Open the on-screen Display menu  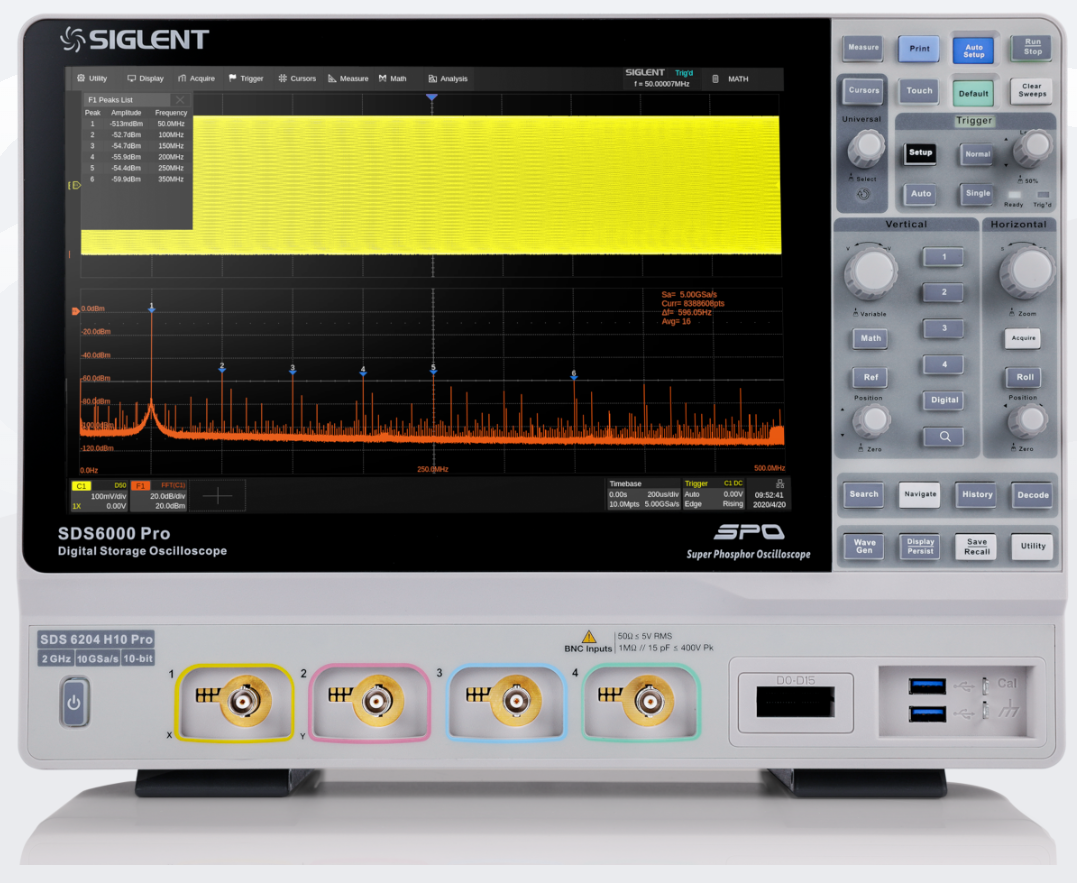[x=146, y=78]
